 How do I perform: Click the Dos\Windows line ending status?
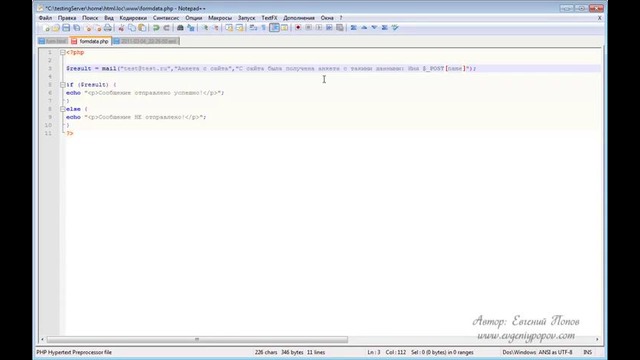pyautogui.click(x=519, y=352)
